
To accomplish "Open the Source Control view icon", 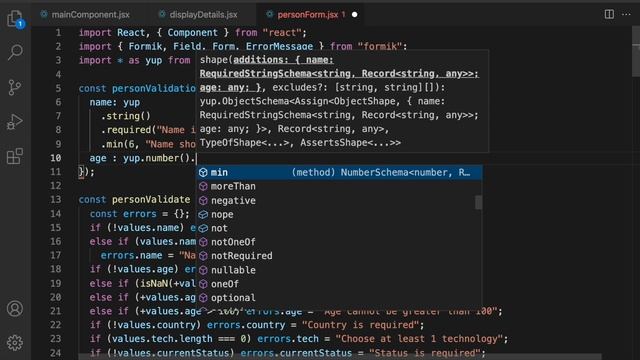I will (x=15, y=87).
